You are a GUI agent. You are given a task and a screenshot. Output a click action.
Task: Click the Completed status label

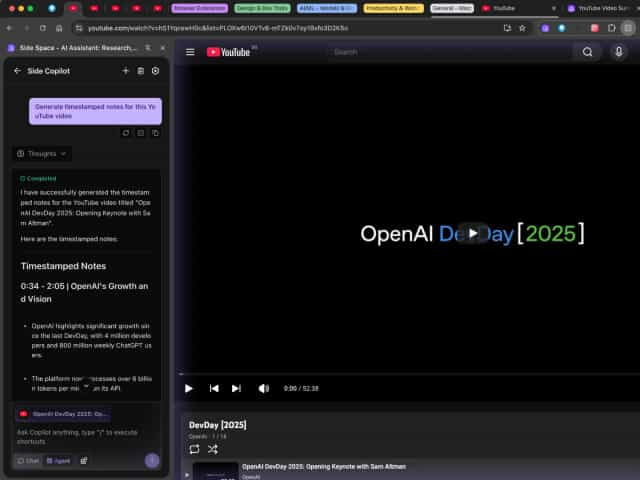(38, 178)
